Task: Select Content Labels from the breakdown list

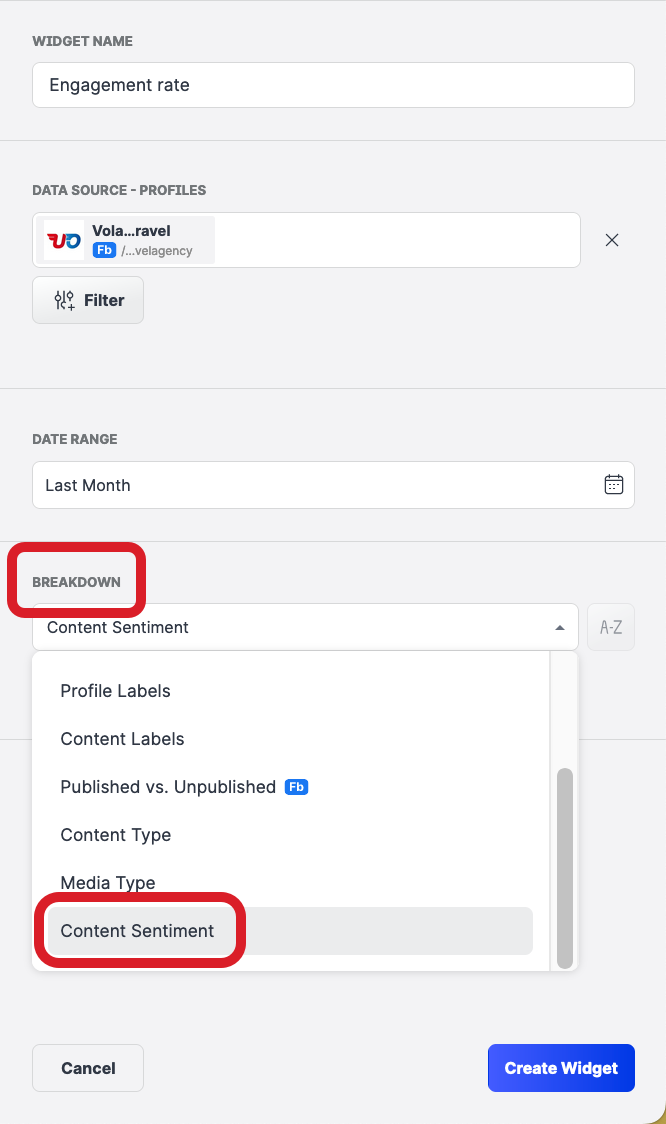Action: coord(122,739)
